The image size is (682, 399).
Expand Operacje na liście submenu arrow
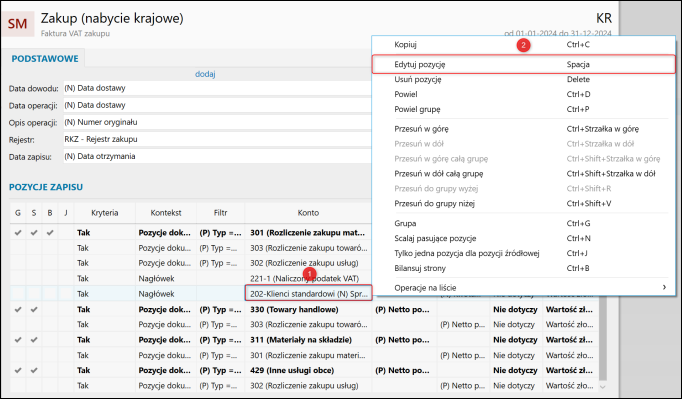tap(664, 287)
